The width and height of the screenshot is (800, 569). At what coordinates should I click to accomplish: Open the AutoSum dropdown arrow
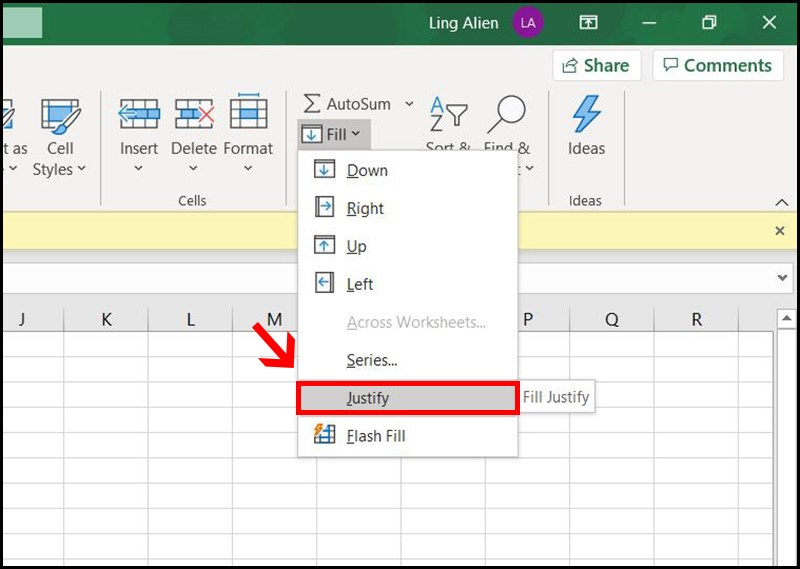pos(409,104)
